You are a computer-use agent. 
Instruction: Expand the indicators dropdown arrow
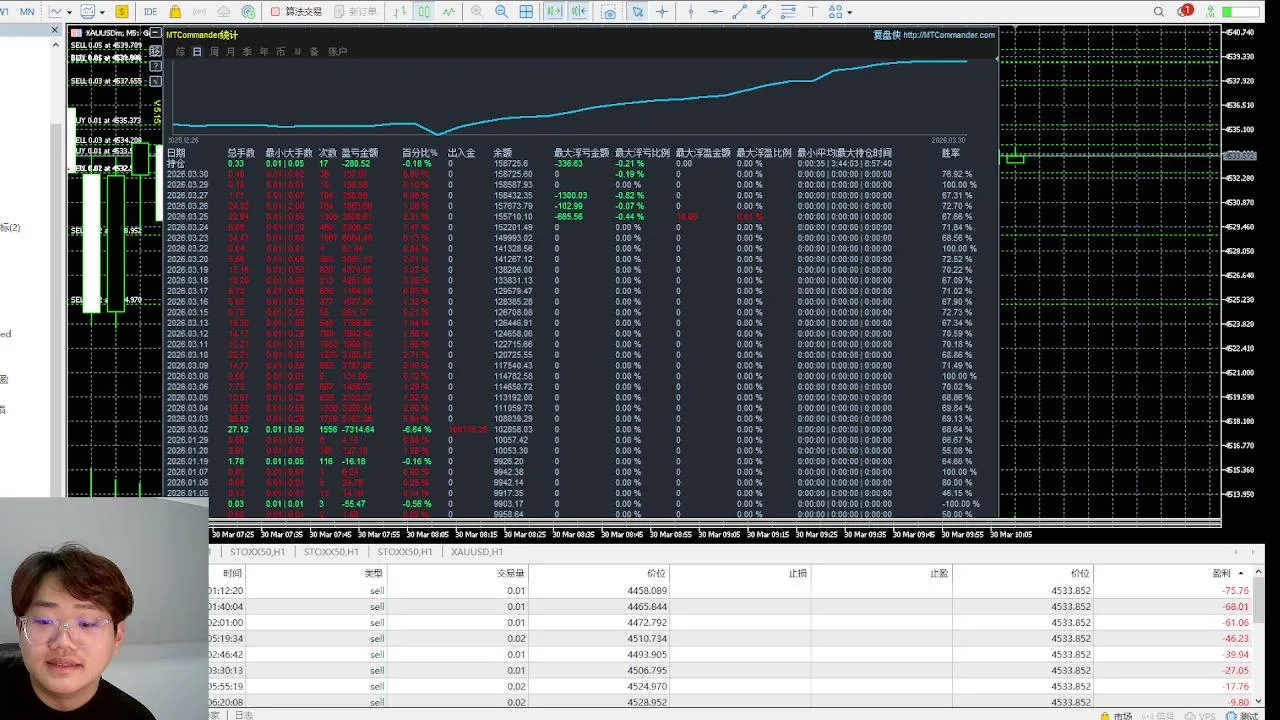coord(102,12)
